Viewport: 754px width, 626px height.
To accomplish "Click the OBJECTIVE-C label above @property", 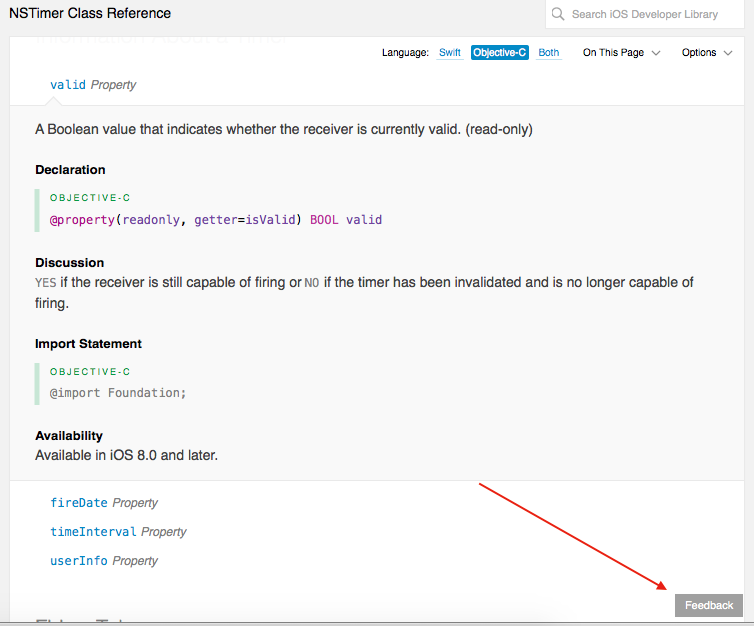I will coord(90,198).
